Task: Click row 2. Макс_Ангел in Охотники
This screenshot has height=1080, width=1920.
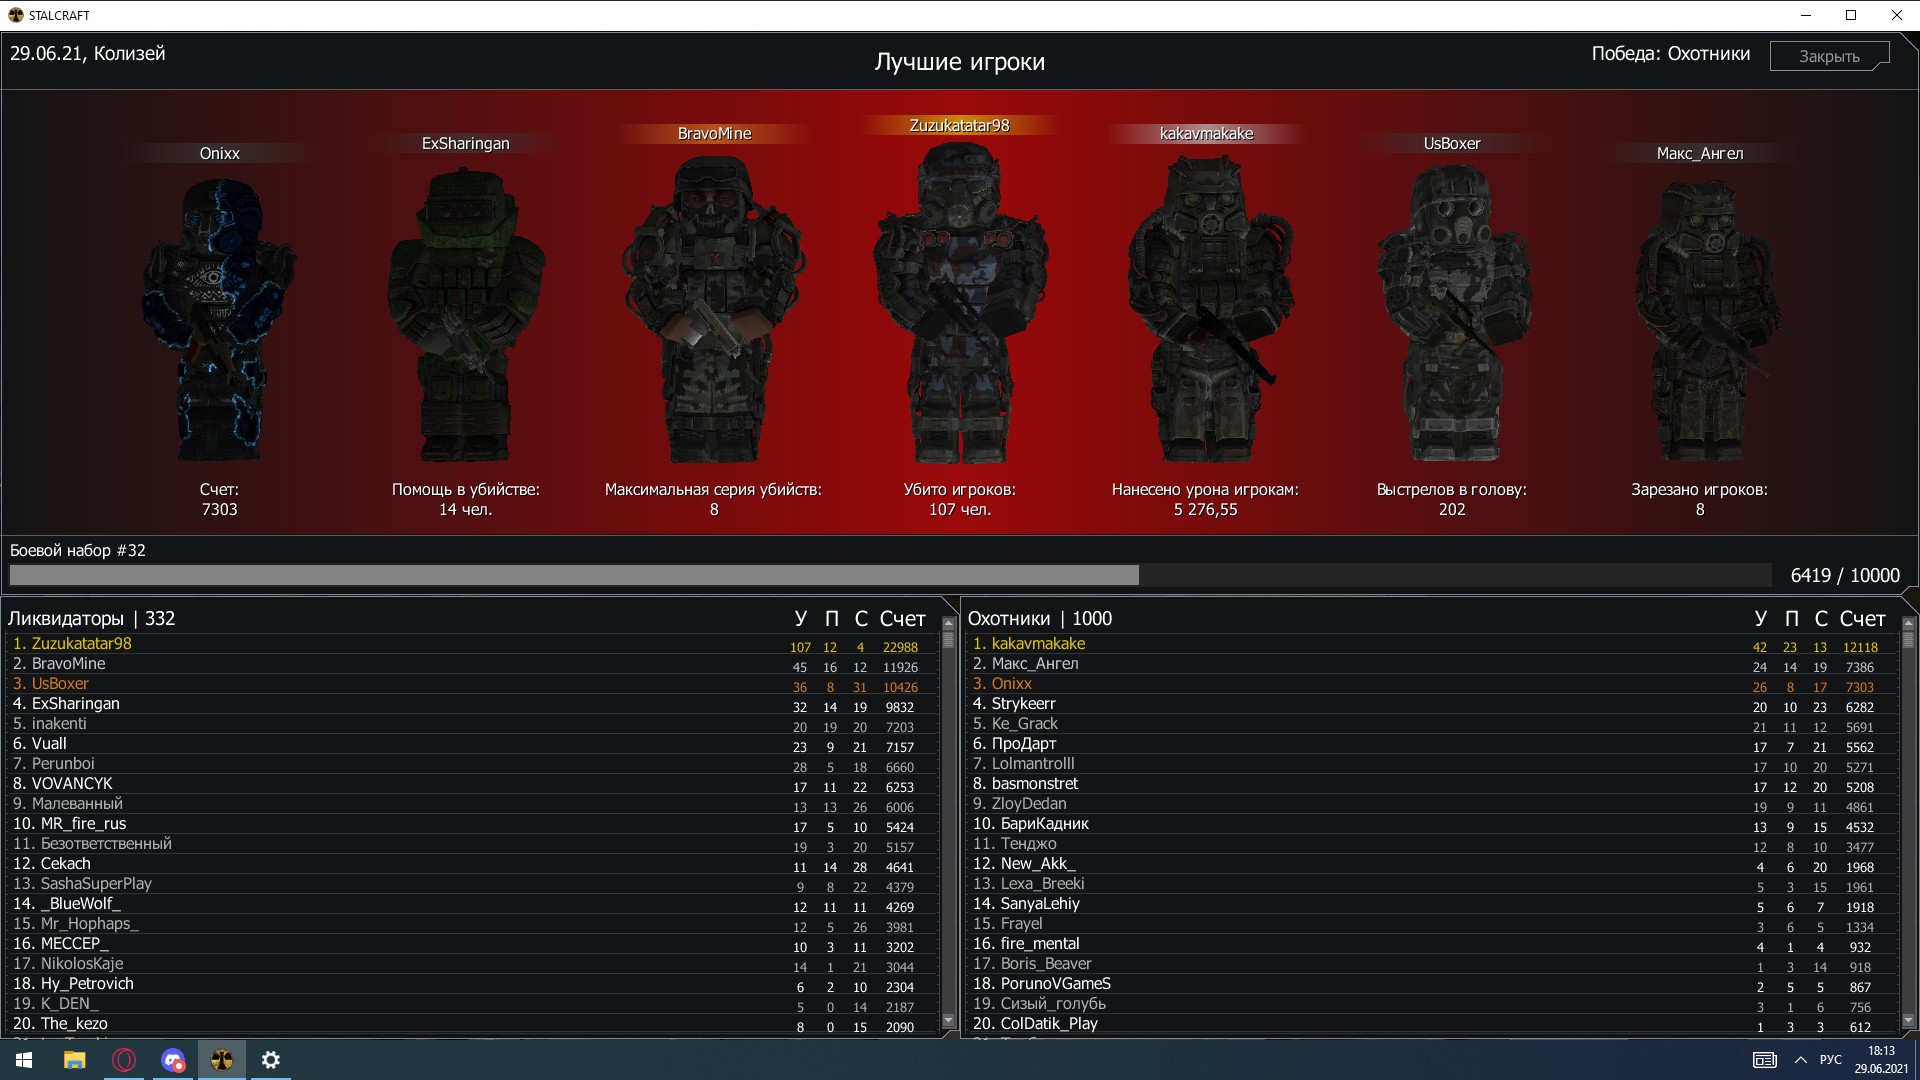Action: click(x=1433, y=664)
